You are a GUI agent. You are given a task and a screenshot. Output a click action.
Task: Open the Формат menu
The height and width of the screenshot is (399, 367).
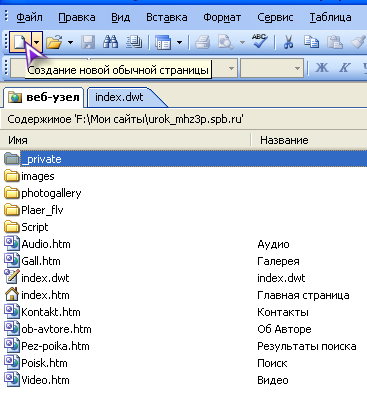(x=222, y=17)
